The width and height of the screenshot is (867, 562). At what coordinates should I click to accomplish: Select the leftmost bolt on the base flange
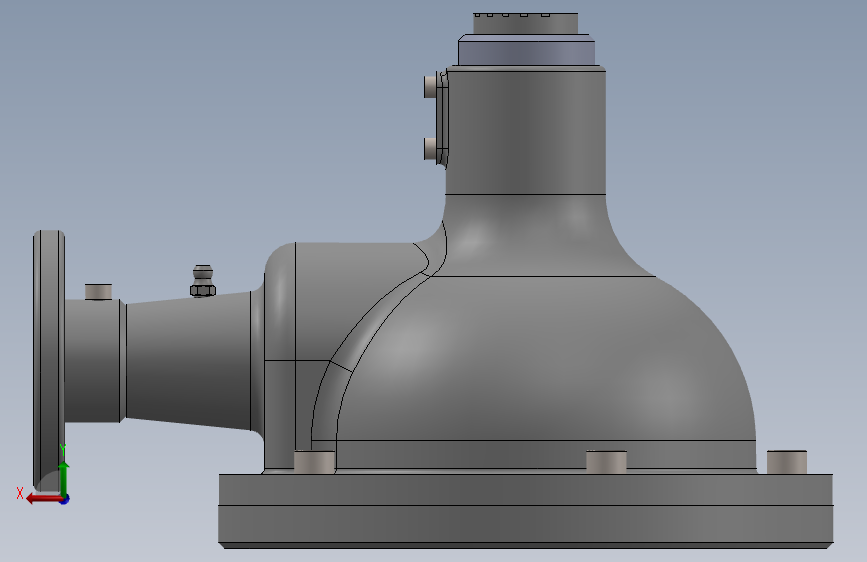(314, 462)
